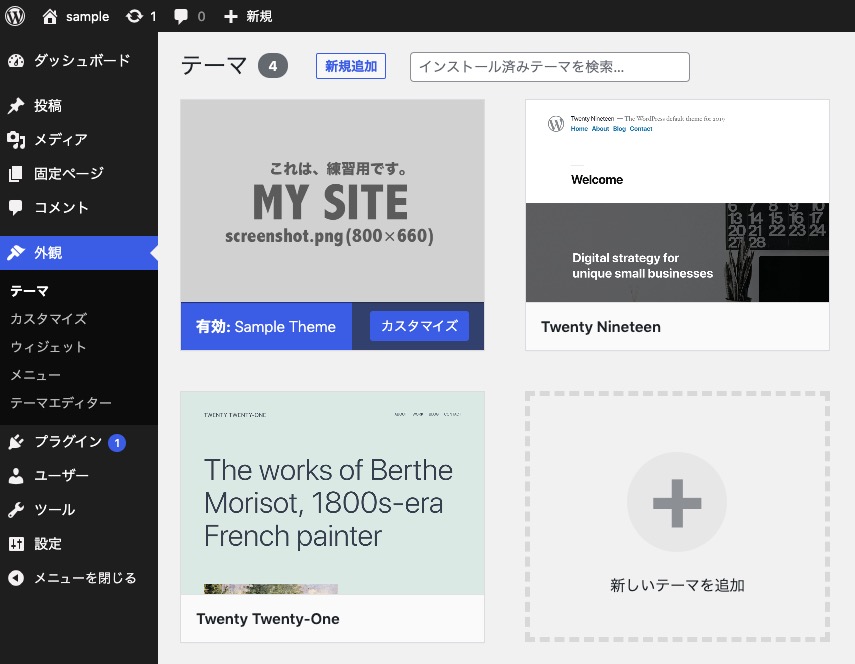Open プラグイン menu item
The height and width of the screenshot is (664, 855).
(x=79, y=442)
